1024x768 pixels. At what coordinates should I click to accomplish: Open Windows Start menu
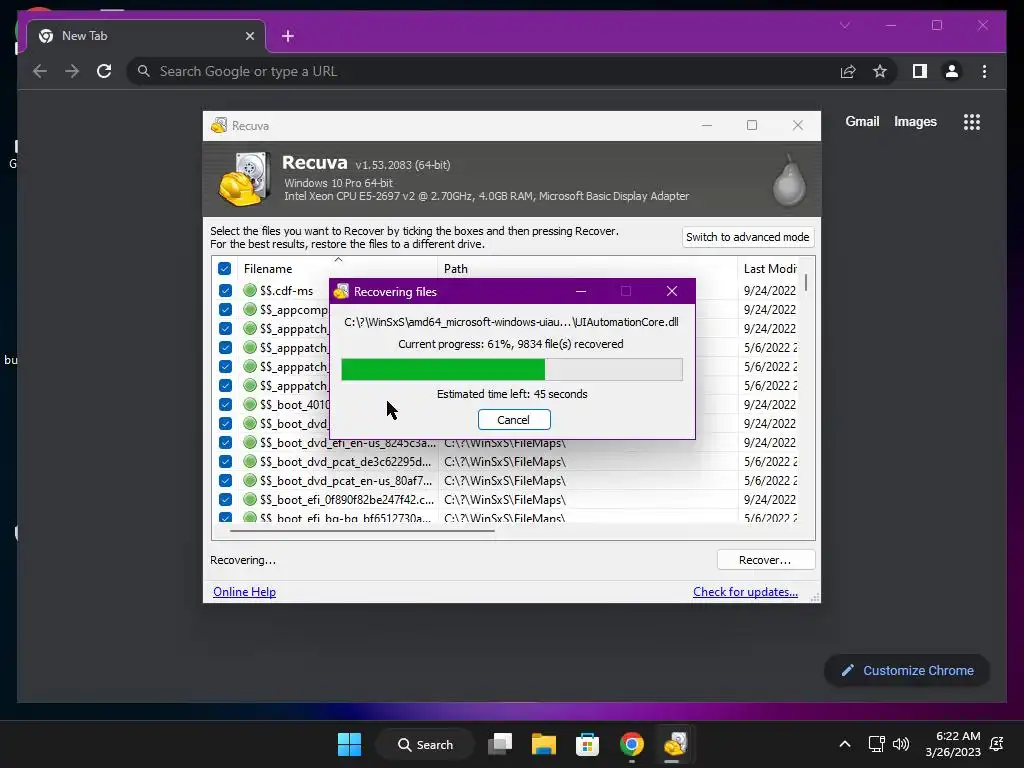[x=349, y=744]
